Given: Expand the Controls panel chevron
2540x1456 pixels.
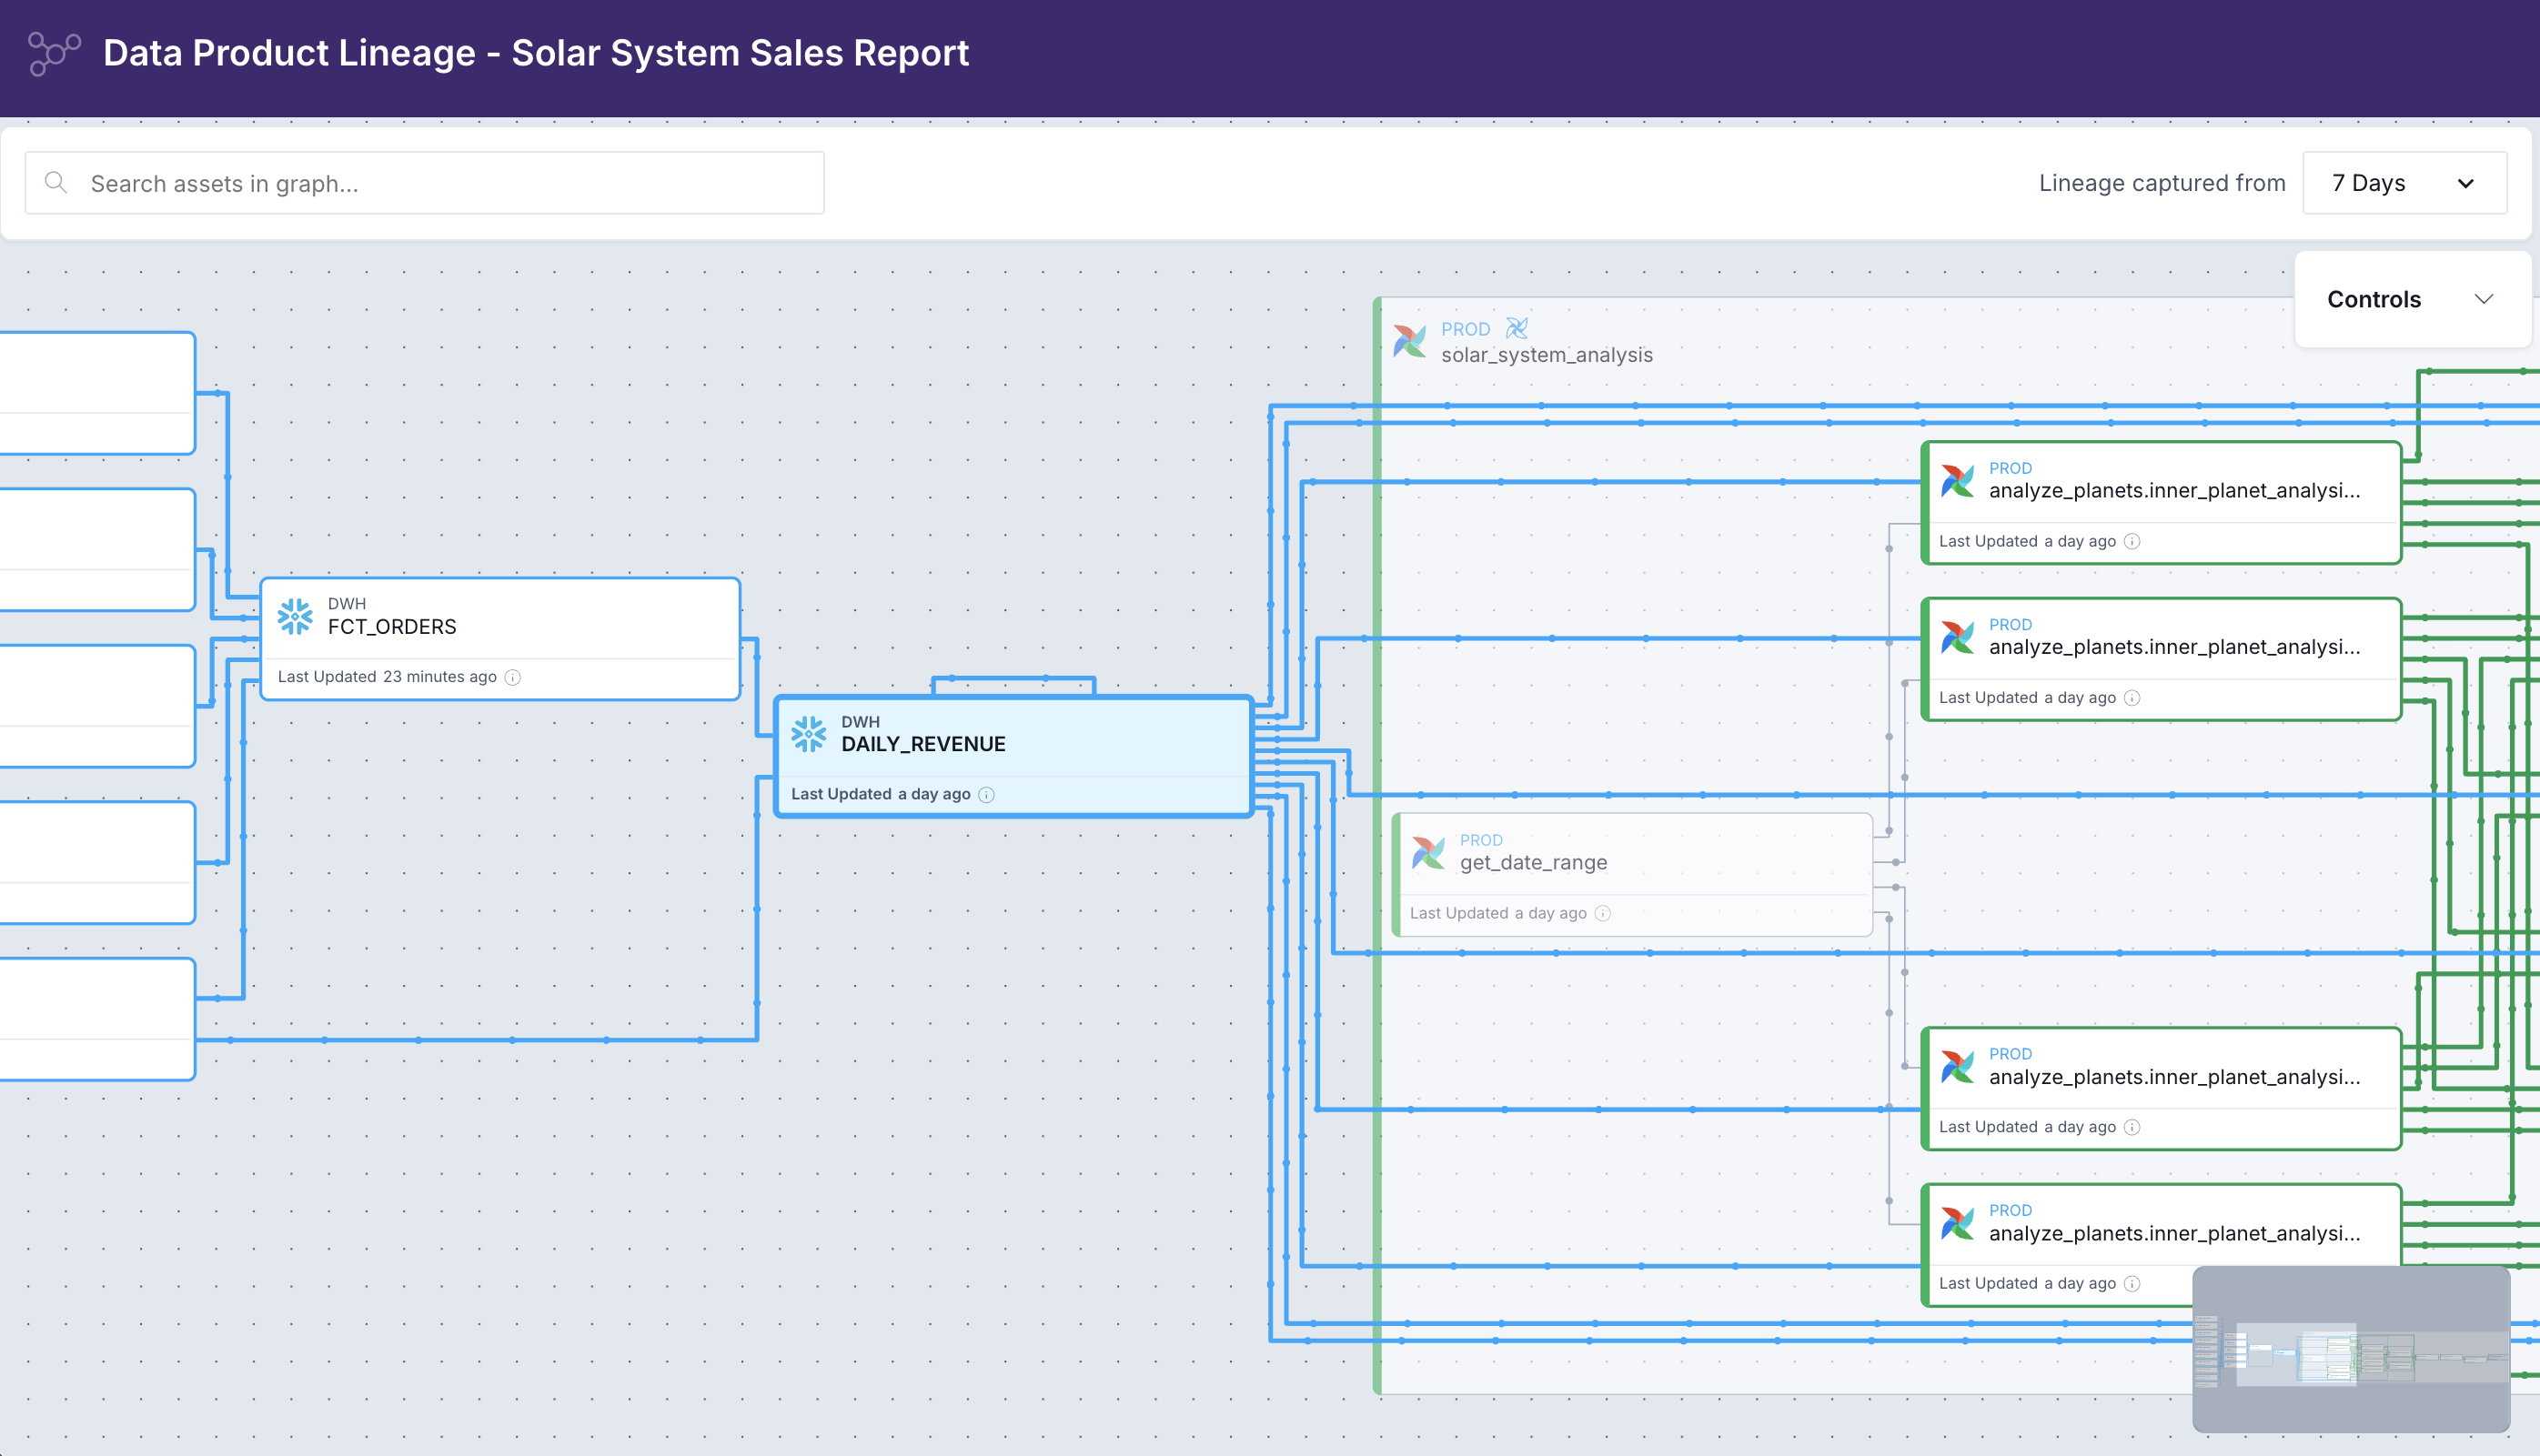Looking at the screenshot, I should (x=2483, y=299).
